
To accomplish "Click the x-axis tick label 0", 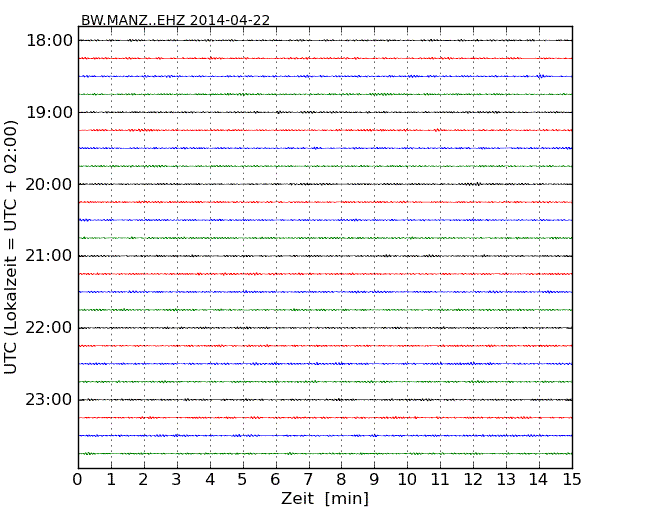I will pyautogui.click(x=78, y=479).
